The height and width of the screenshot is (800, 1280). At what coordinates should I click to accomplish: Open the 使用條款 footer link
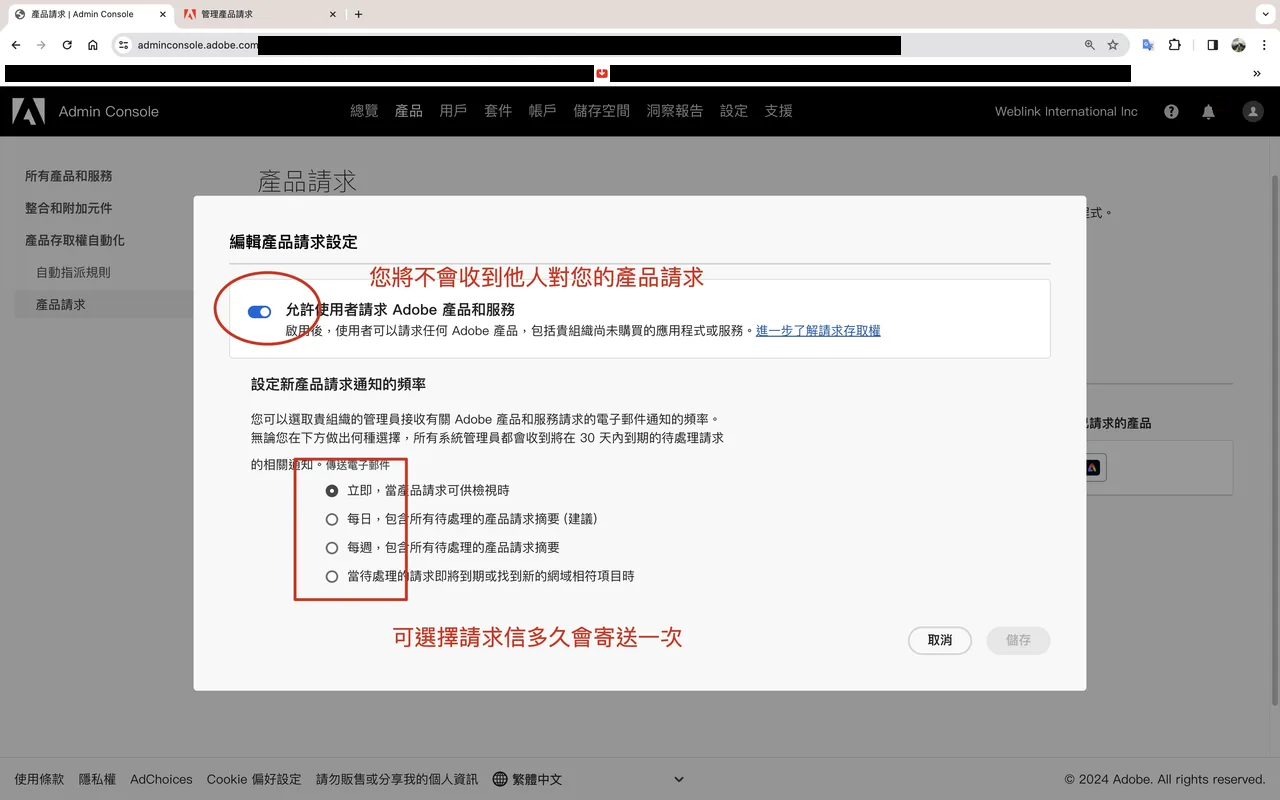coord(39,779)
